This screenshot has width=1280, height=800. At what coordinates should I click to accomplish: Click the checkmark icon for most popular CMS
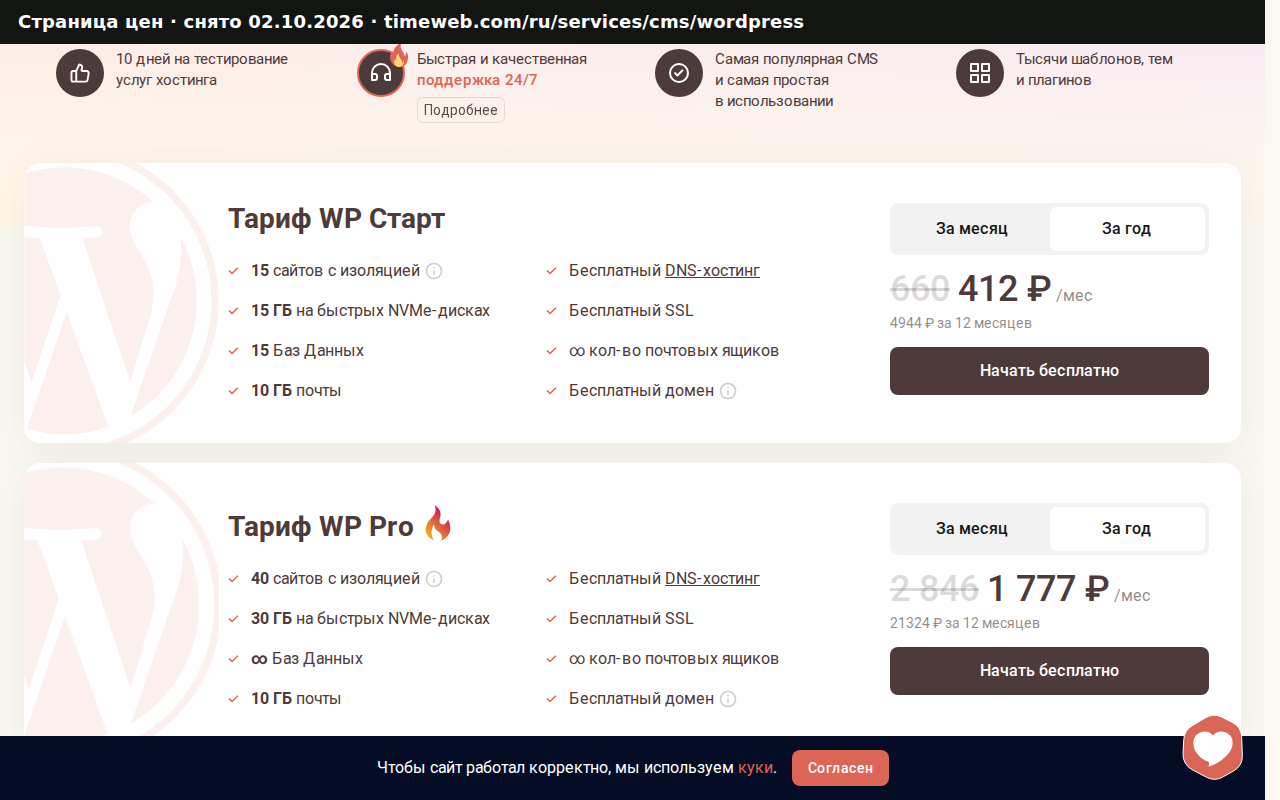[679, 73]
